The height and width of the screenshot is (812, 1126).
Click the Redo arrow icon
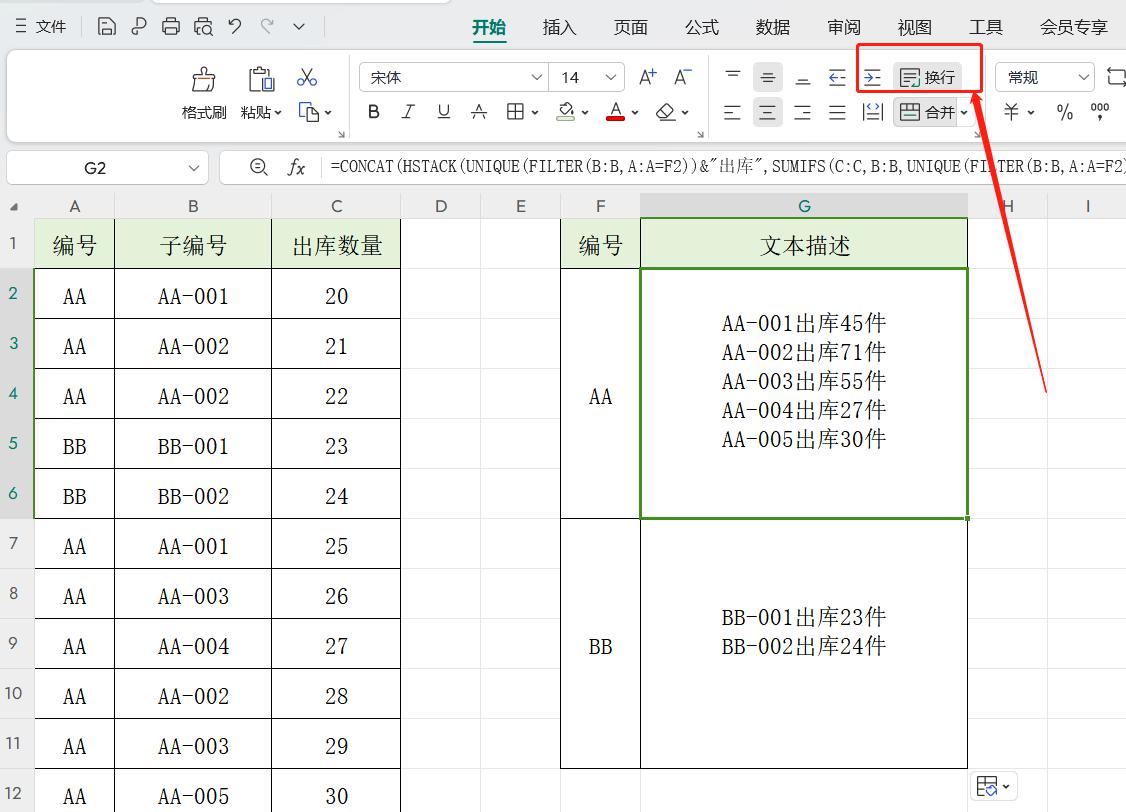pyautogui.click(x=267, y=27)
